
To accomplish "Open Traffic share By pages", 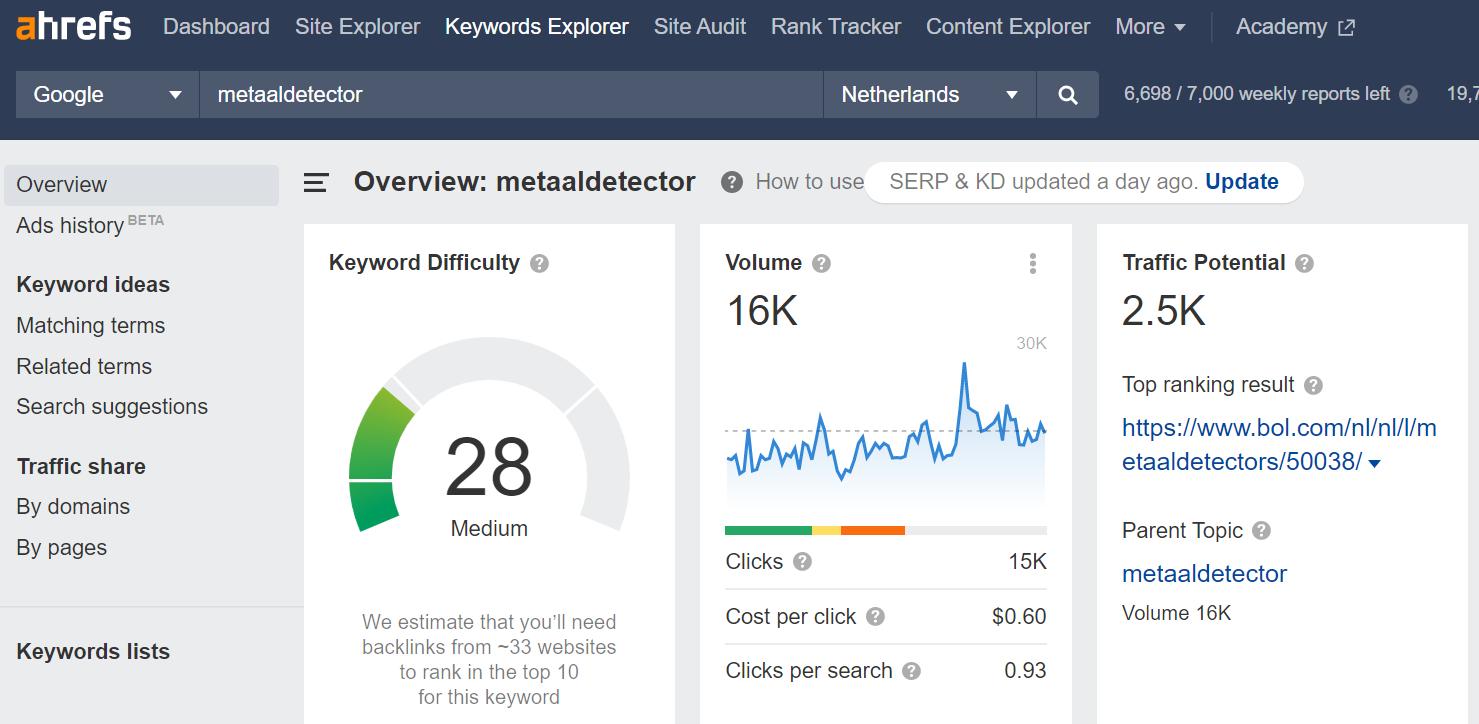I will click(61, 548).
